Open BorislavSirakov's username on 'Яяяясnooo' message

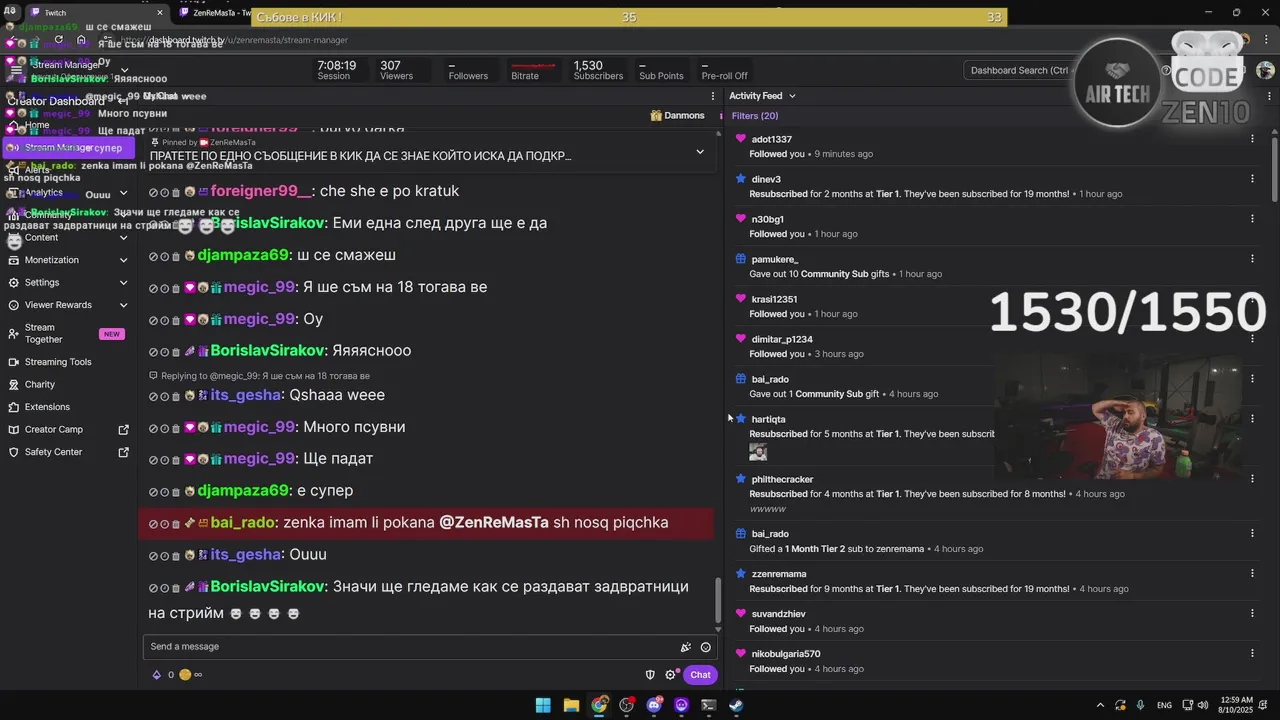tap(268, 351)
